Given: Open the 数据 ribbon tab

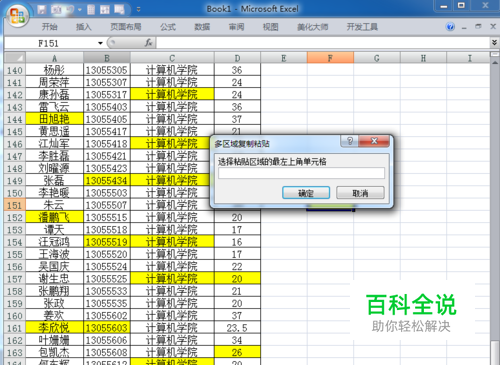Looking at the screenshot, I should [202, 27].
